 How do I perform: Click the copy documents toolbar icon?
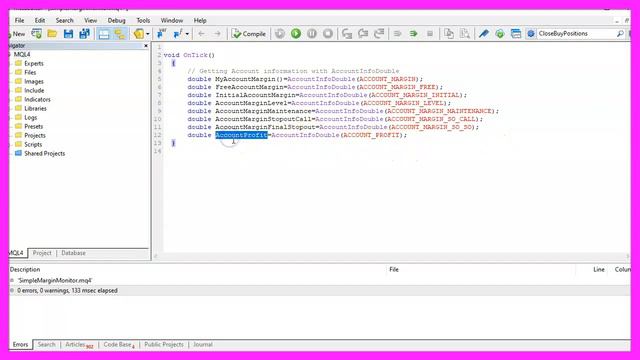pyautogui.click(x=449, y=33)
